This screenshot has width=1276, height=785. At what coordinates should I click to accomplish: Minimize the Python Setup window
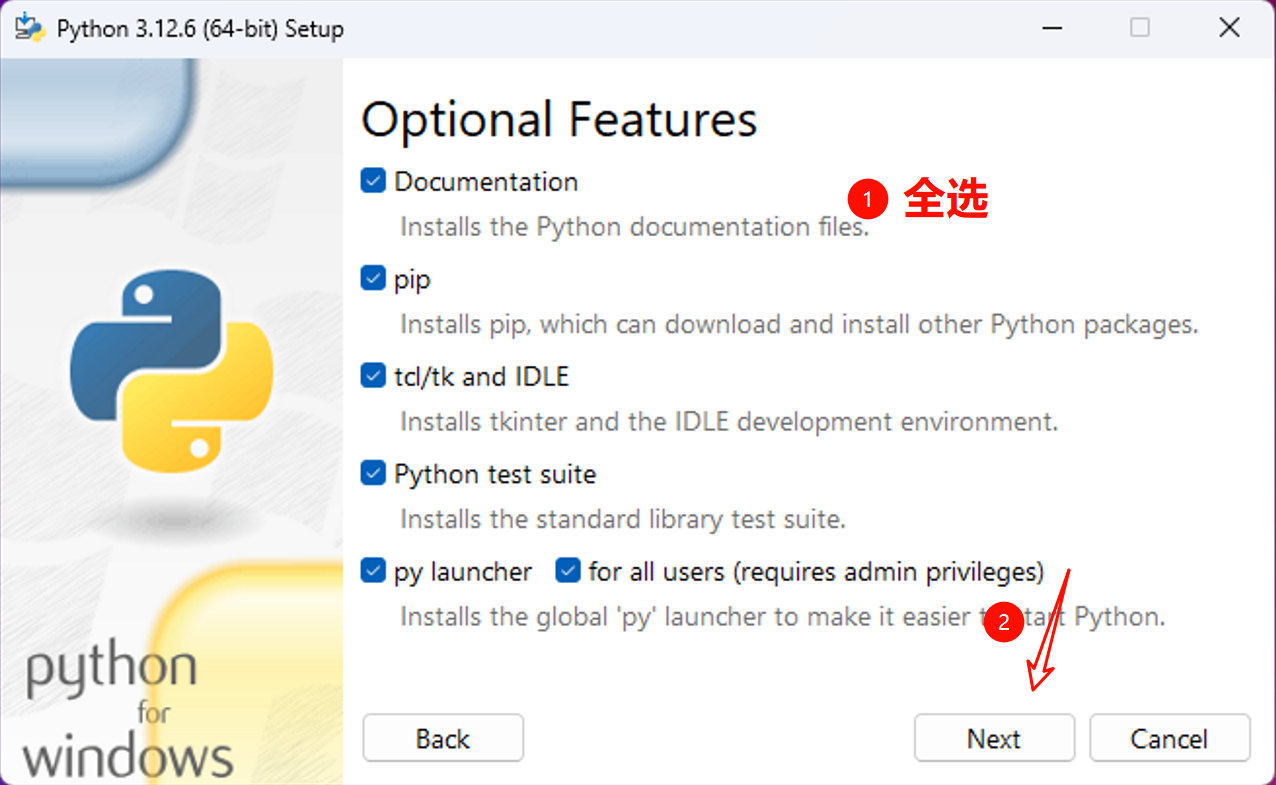[1050, 28]
